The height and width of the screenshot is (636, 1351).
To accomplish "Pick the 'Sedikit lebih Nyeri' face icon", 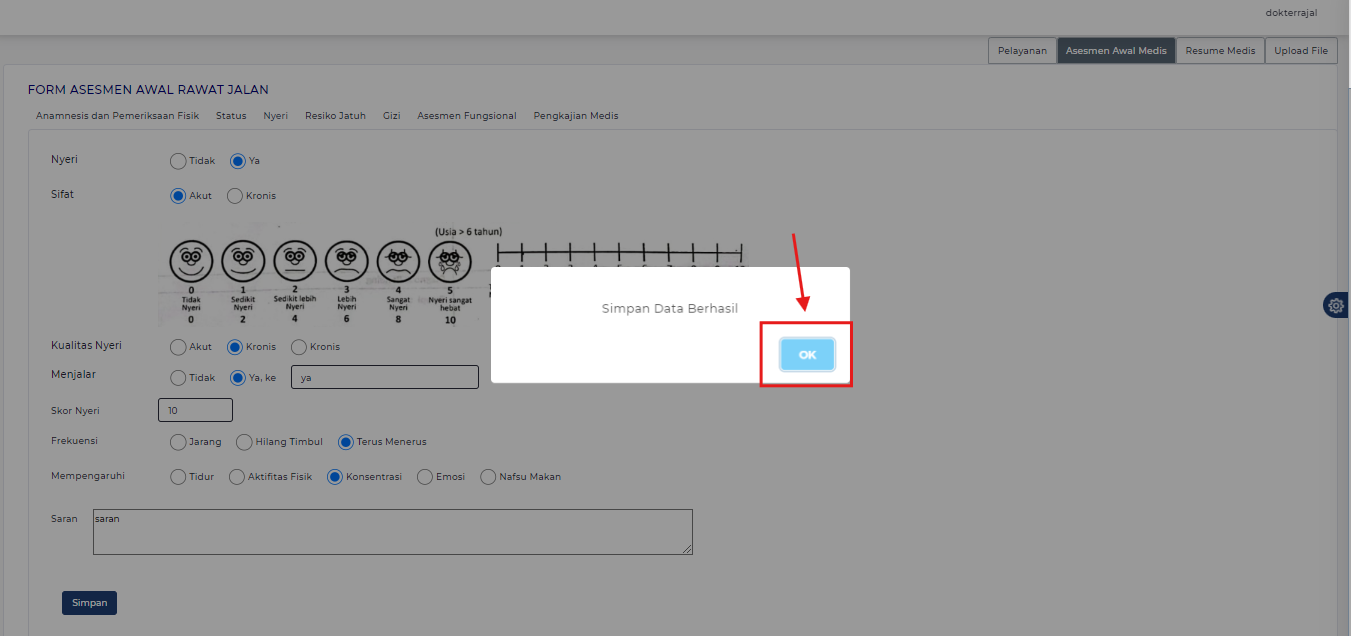I will click(x=294, y=262).
